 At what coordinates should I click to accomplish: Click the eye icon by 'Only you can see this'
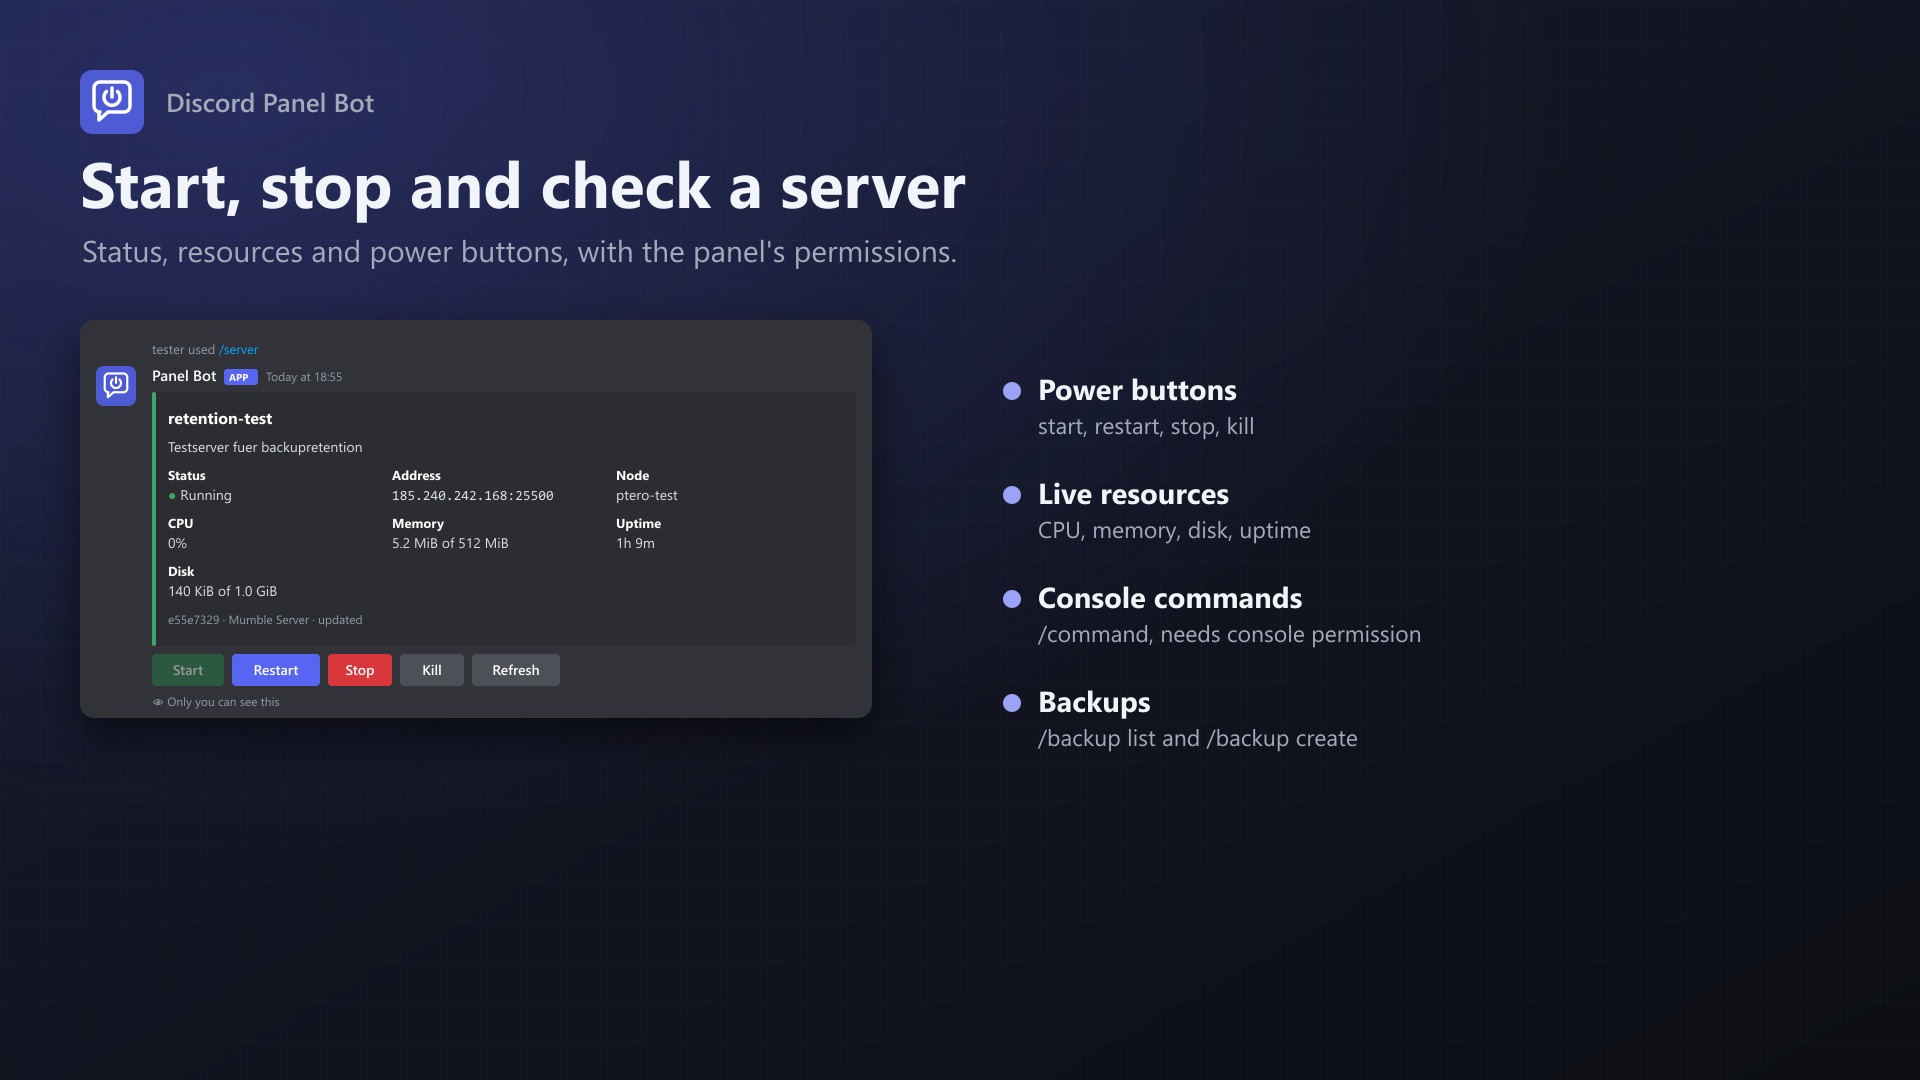coord(158,702)
